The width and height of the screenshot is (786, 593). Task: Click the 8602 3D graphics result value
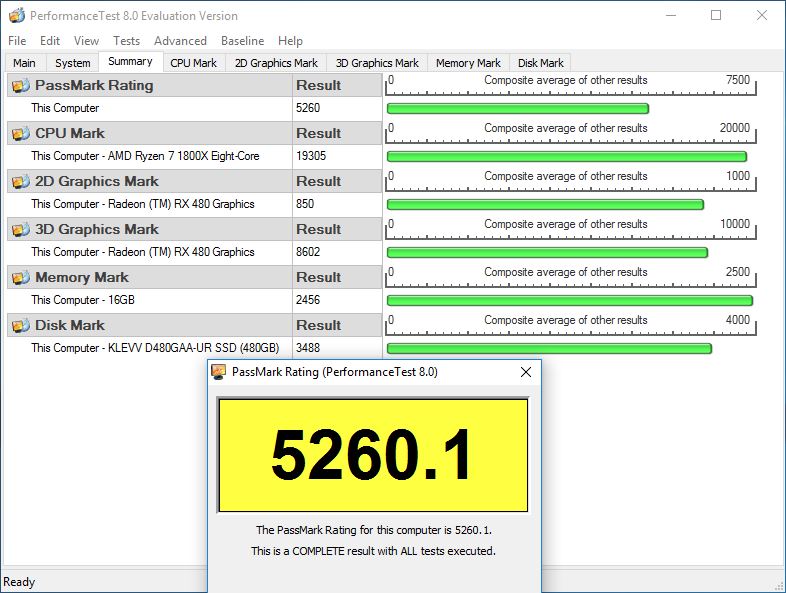pyautogui.click(x=308, y=252)
